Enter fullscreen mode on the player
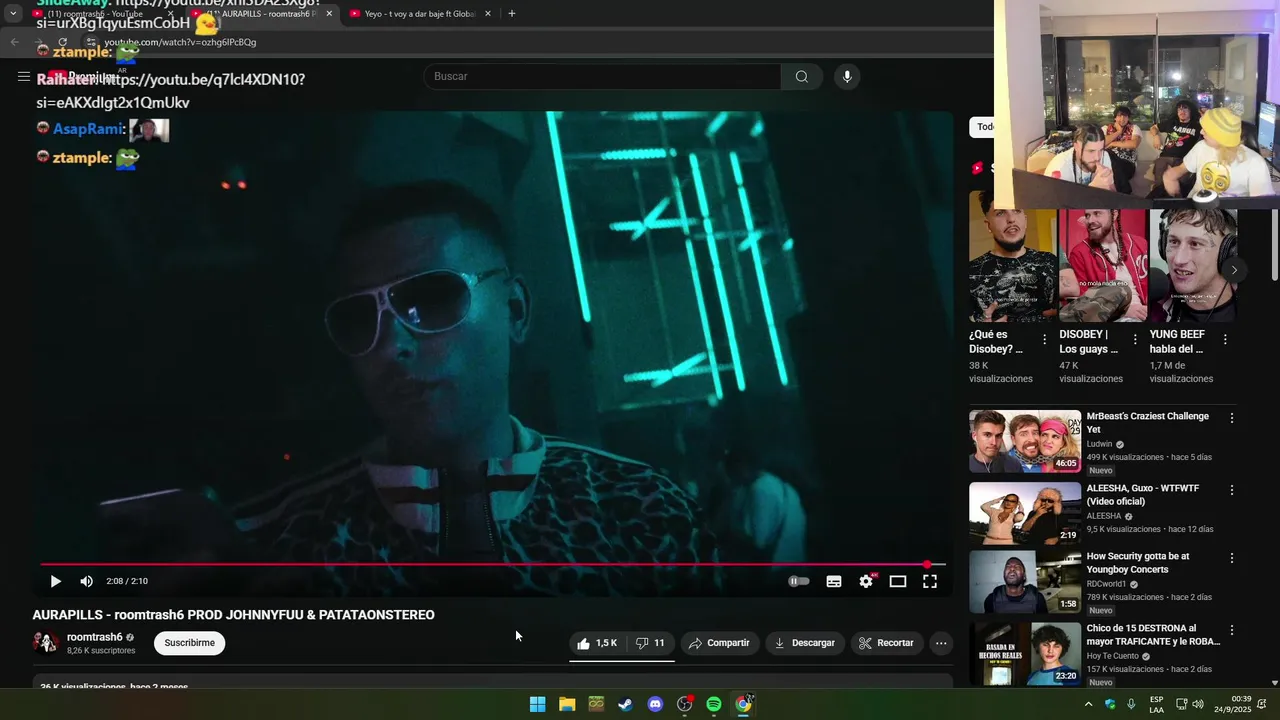 tap(930, 581)
